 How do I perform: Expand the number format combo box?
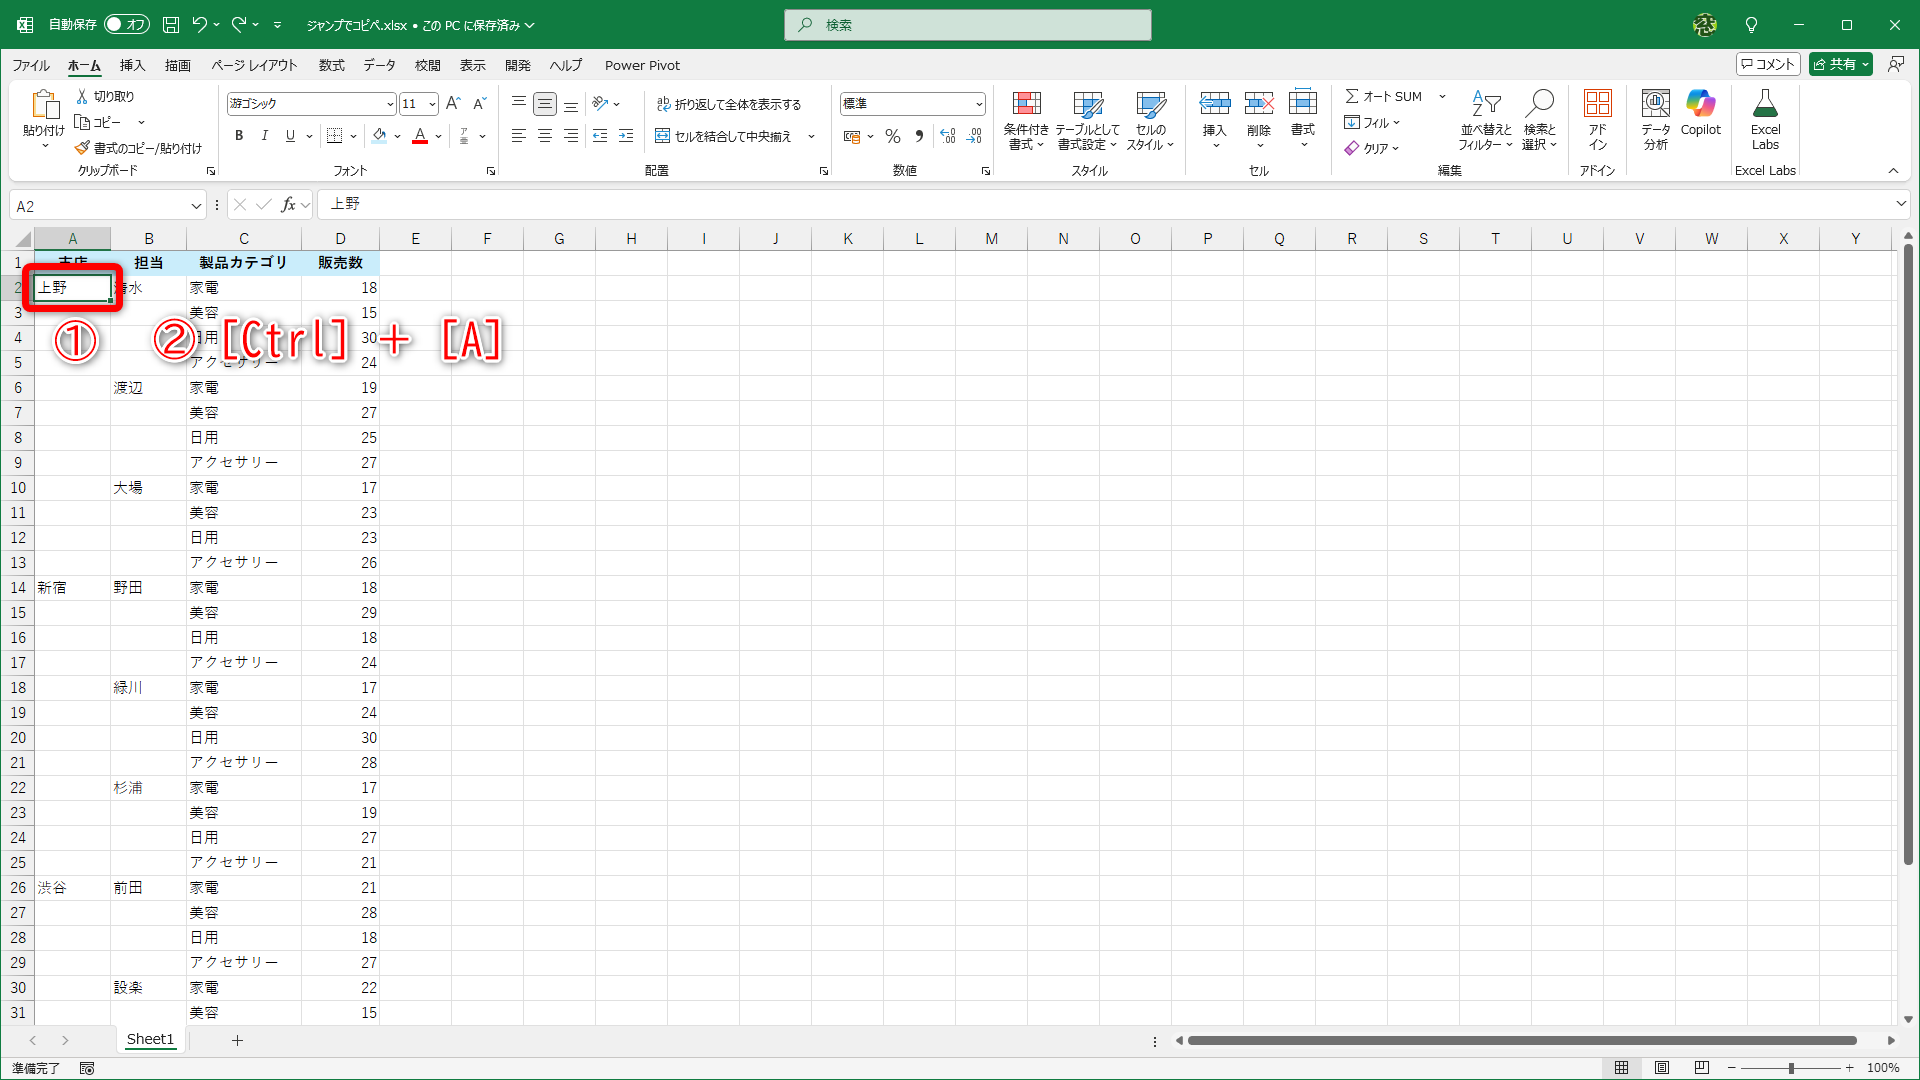point(979,104)
